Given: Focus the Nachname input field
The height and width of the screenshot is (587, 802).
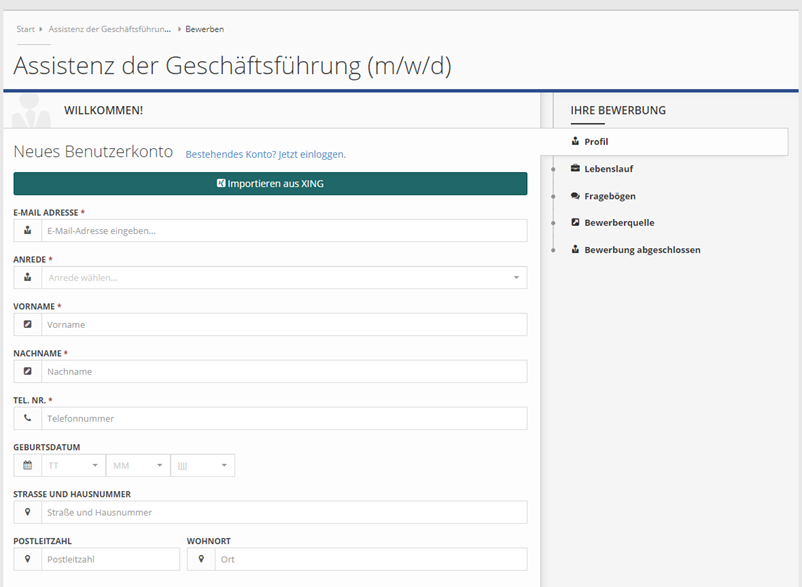Looking at the screenshot, I should point(284,372).
